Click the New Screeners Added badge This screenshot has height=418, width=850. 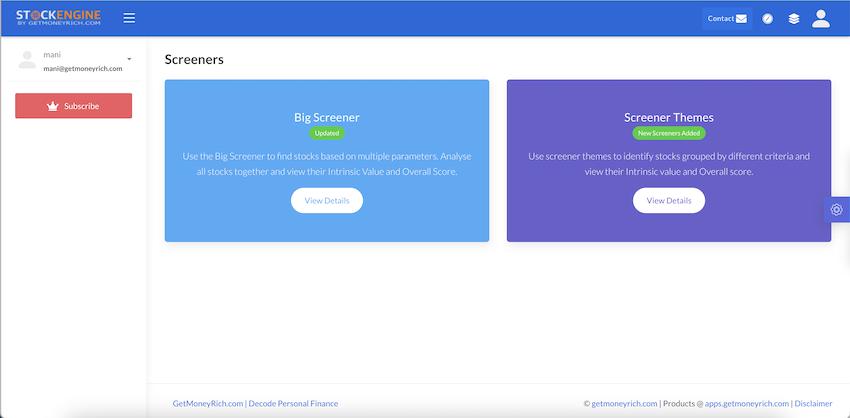point(669,133)
